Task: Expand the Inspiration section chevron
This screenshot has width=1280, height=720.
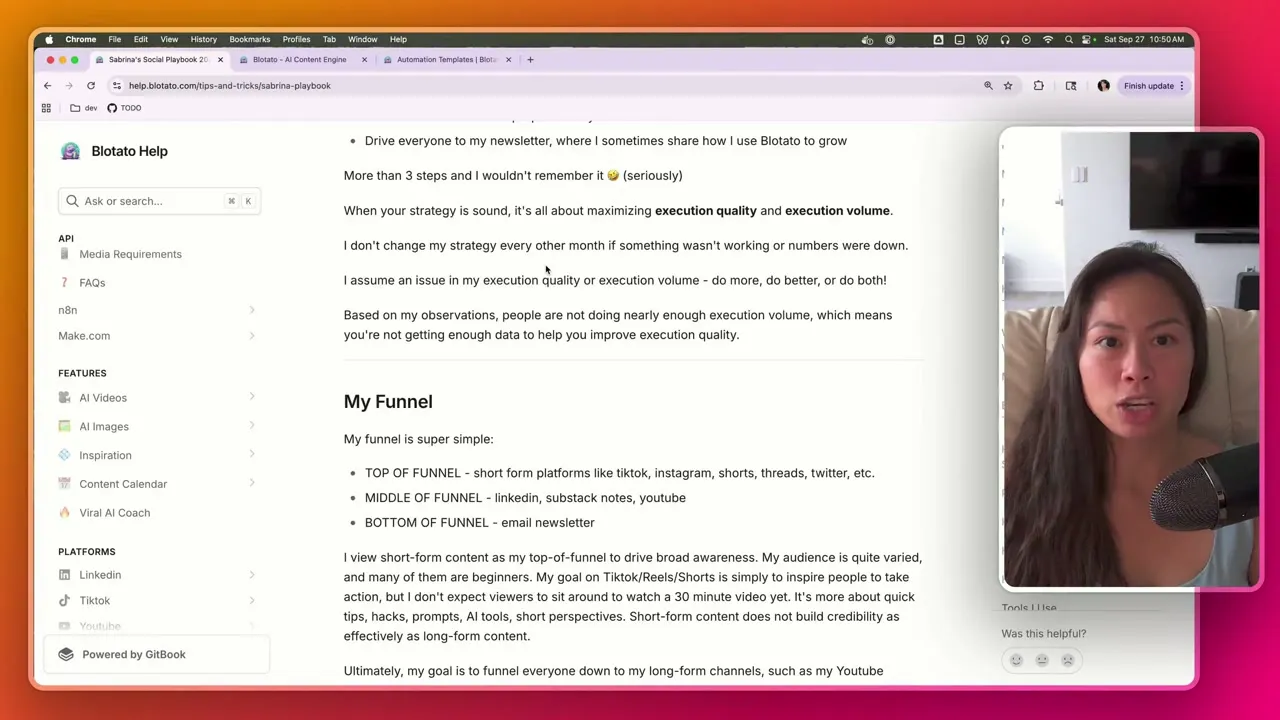Action: [x=252, y=455]
